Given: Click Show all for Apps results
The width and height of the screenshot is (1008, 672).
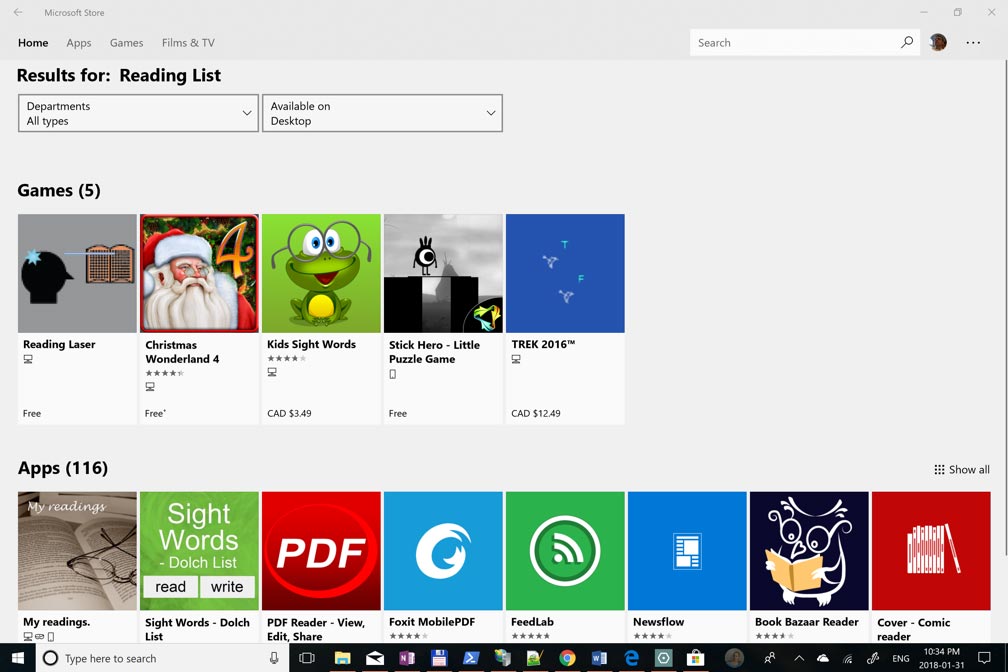Looking at the screenshot, I should click(x=962, y=469).
